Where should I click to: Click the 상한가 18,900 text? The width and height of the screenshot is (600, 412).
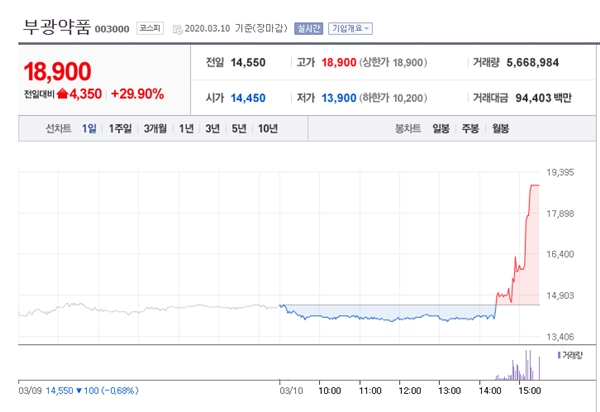(x=393, y=62)
